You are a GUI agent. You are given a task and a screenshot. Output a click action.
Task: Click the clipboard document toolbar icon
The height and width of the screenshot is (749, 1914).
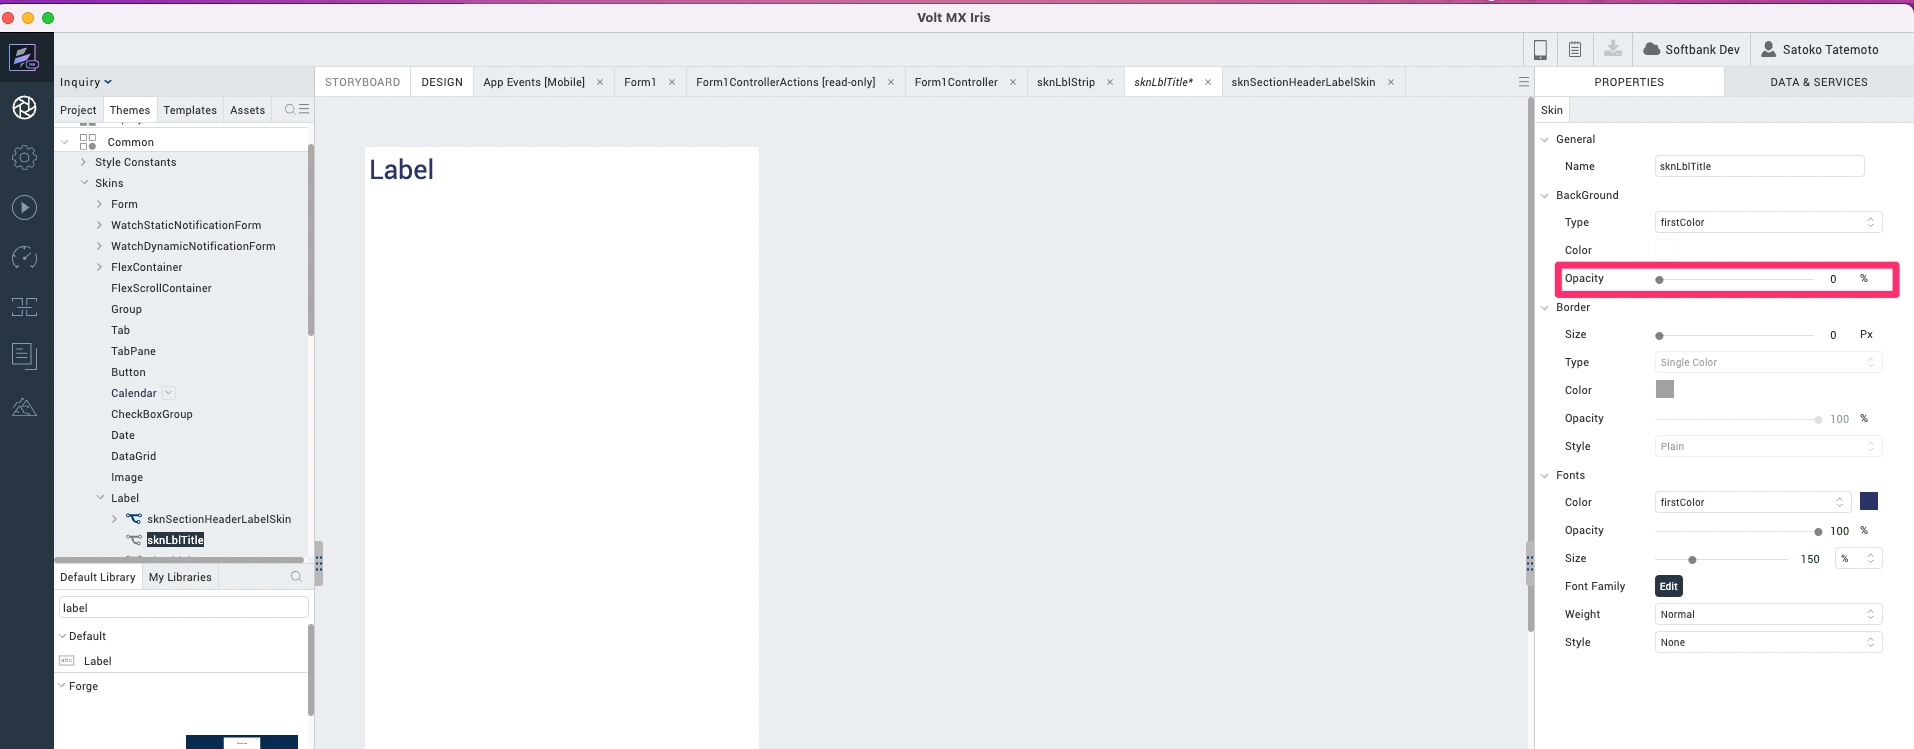(x=1575, y=49)
